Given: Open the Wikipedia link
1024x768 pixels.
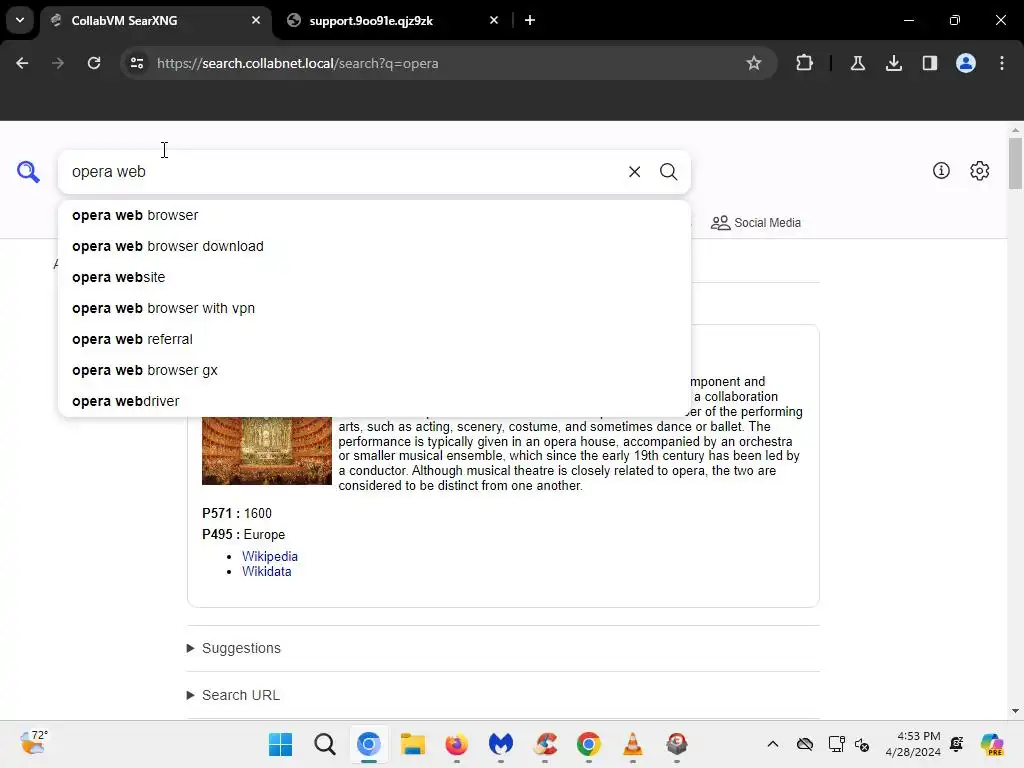Looking at the screenshot, I should 270,556.
